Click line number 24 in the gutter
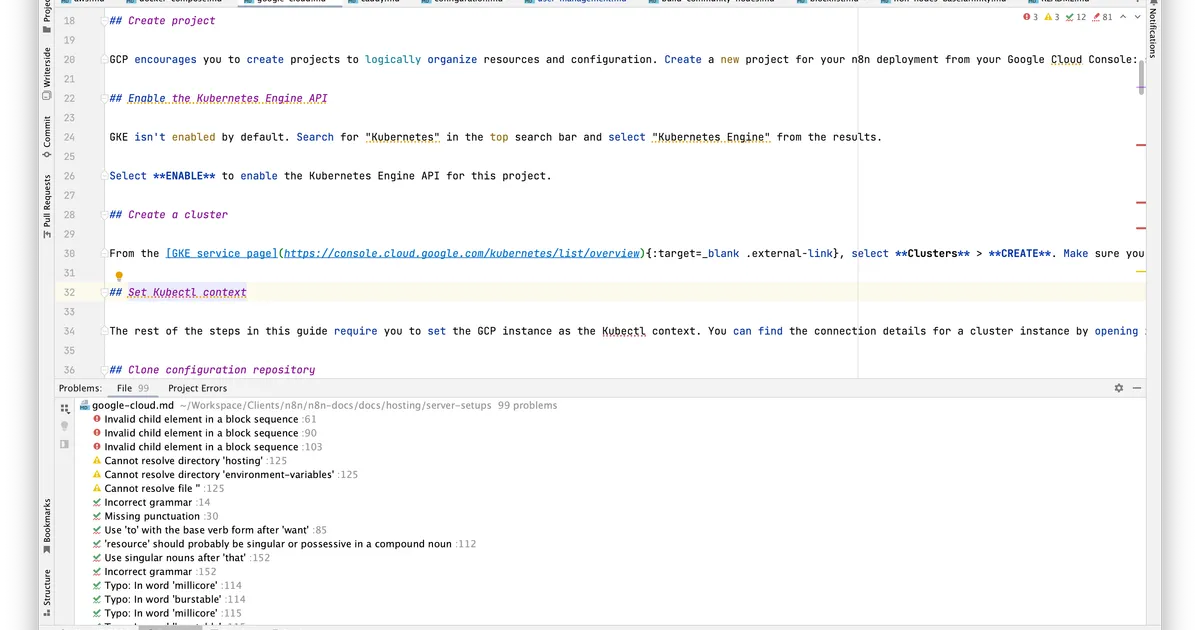The height and width of the screenshot is (630, 1200). coord(69,137)
